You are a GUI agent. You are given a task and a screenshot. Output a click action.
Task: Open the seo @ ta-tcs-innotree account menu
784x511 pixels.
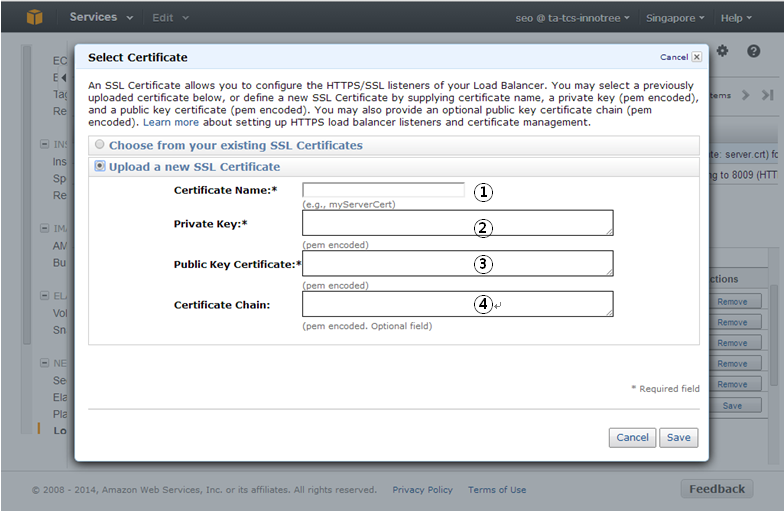(572, 18)
